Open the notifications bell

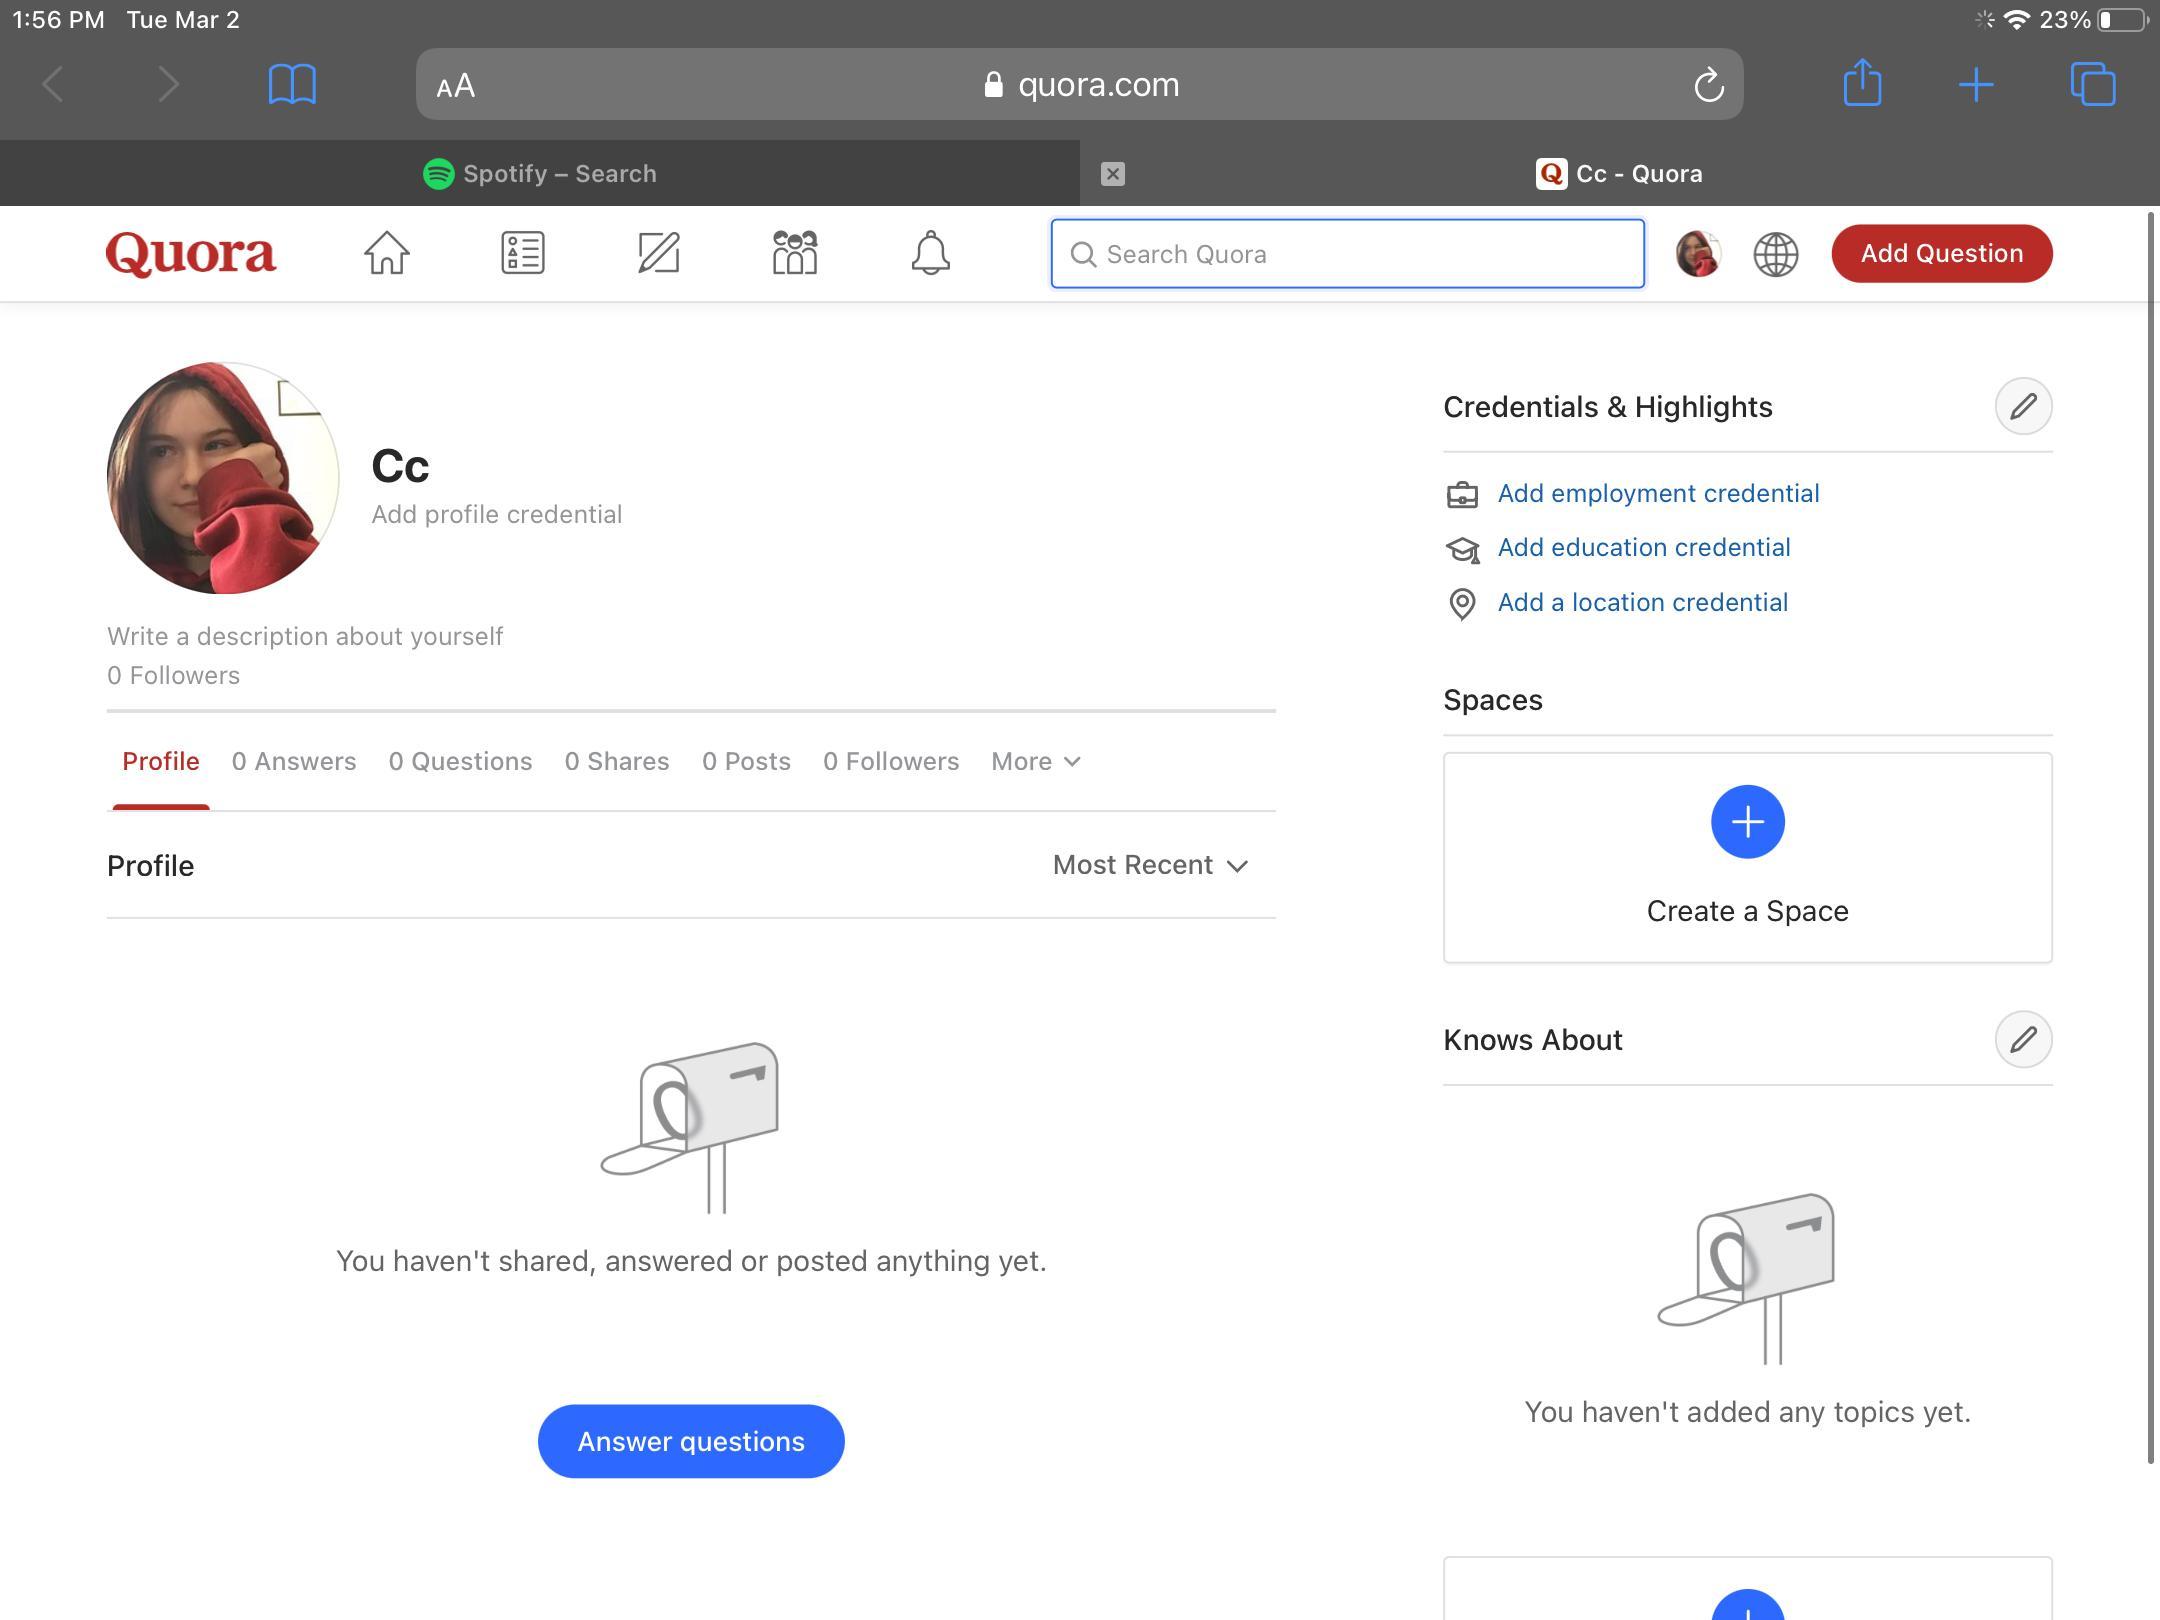click(x=930, y=253)
